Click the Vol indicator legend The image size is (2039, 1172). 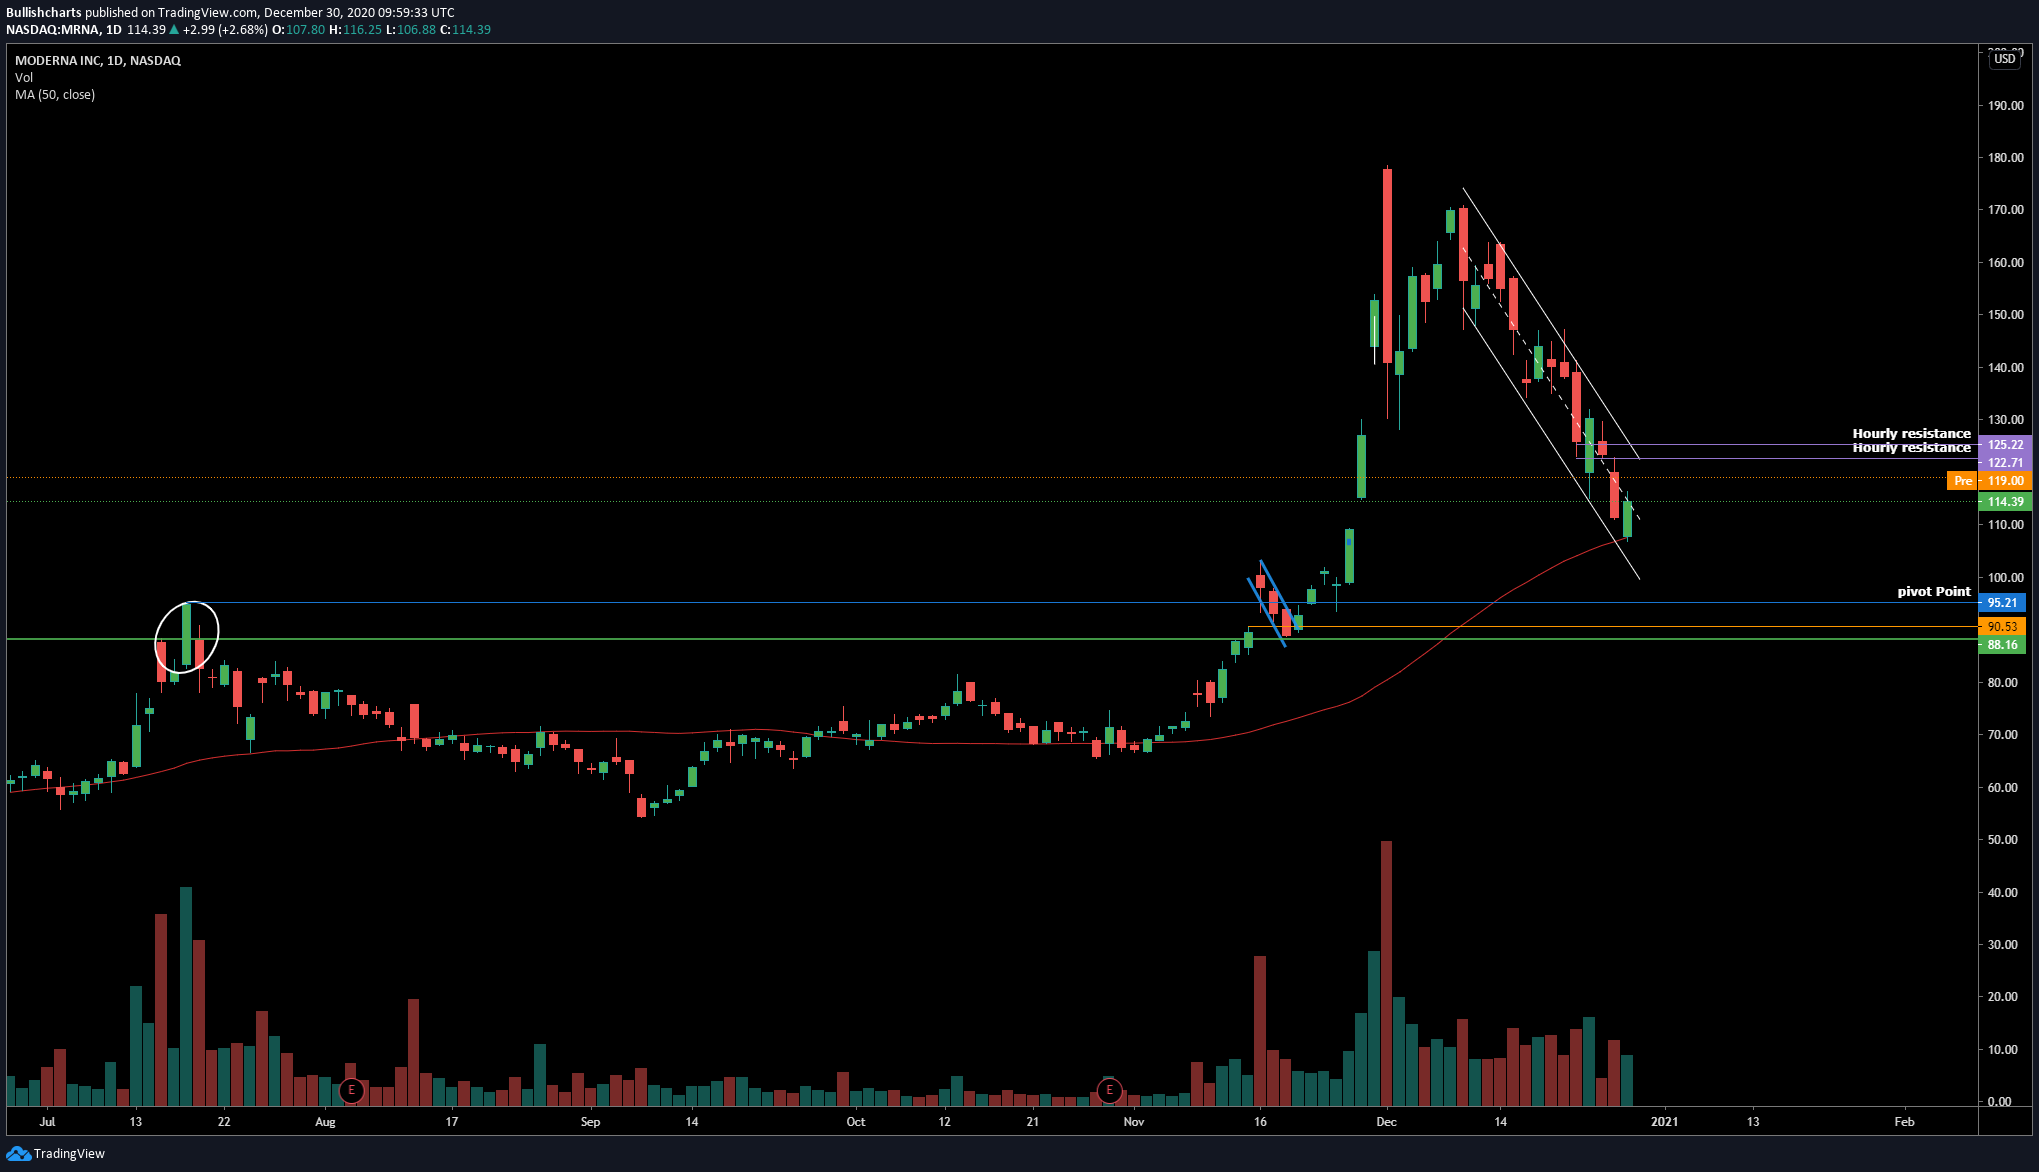click(24, 78)
